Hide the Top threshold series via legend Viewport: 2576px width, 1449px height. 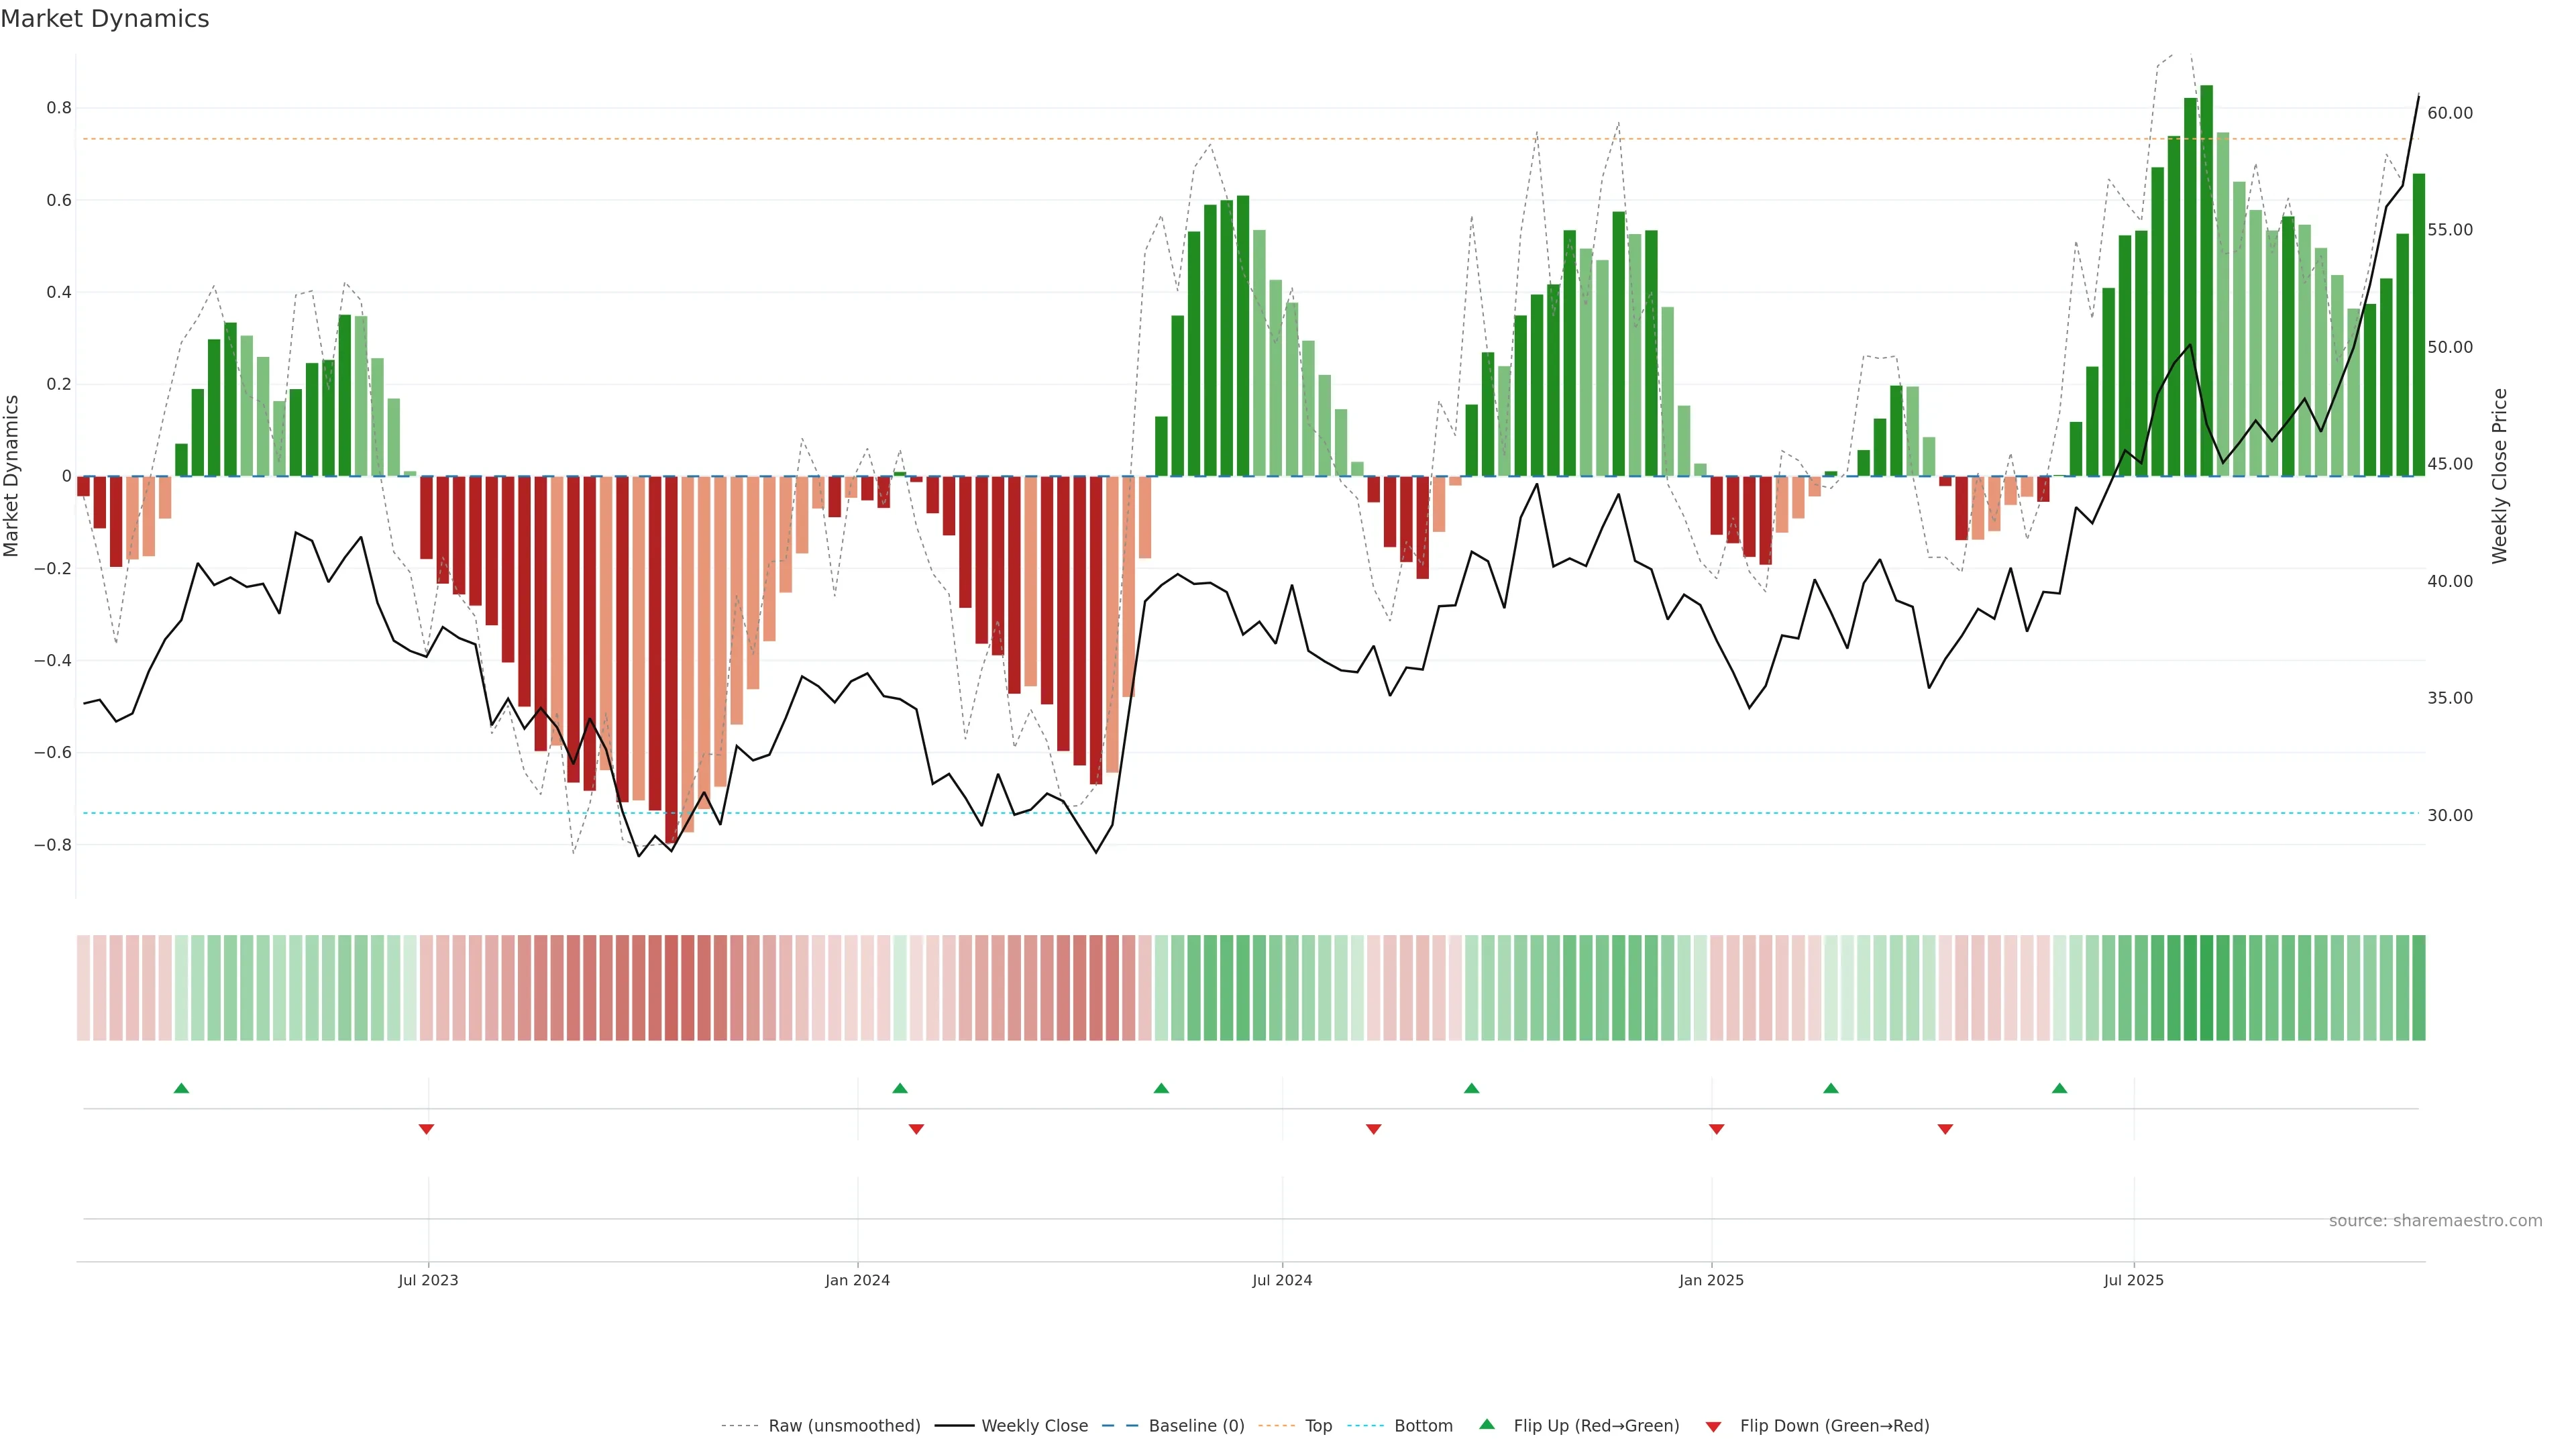(1318, 1425)
